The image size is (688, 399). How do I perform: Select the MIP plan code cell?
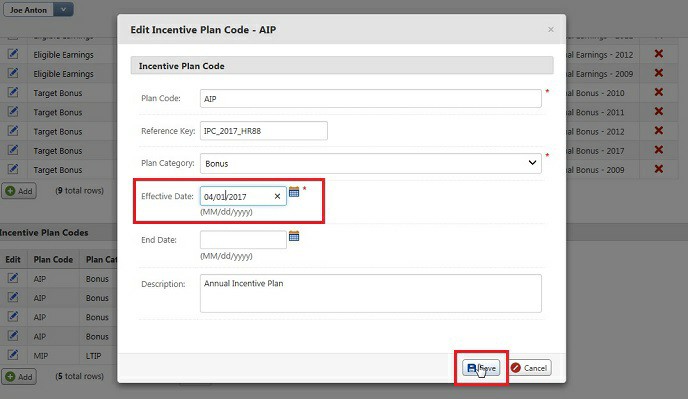pos(41,356)
